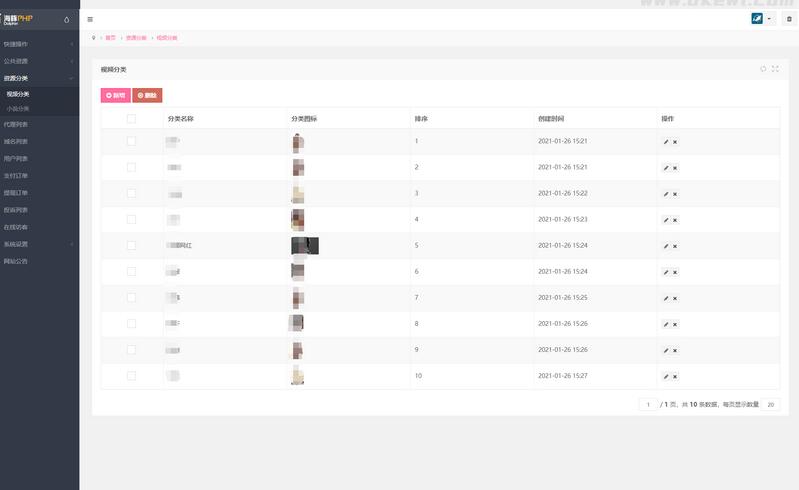The image size is (799, 490).
Task: Collapse the 资源分类 sidebar section
Action: (38, 77)
